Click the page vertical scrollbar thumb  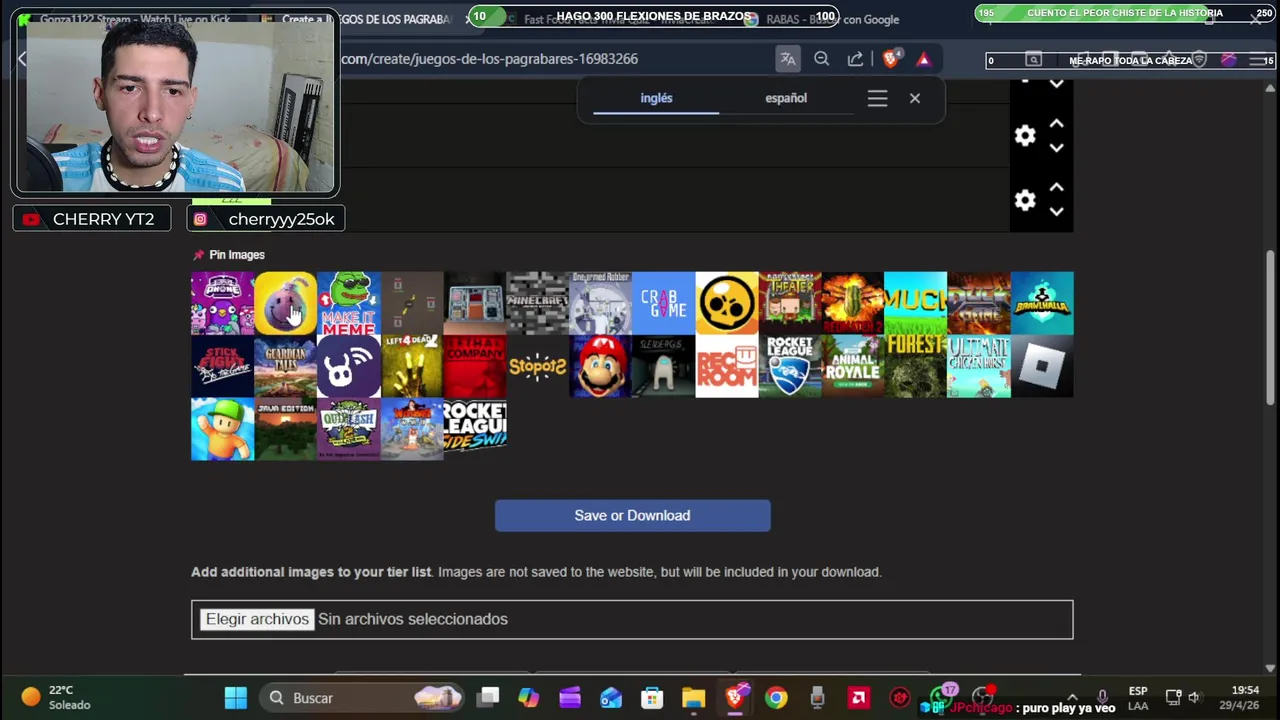point(1271,327)
